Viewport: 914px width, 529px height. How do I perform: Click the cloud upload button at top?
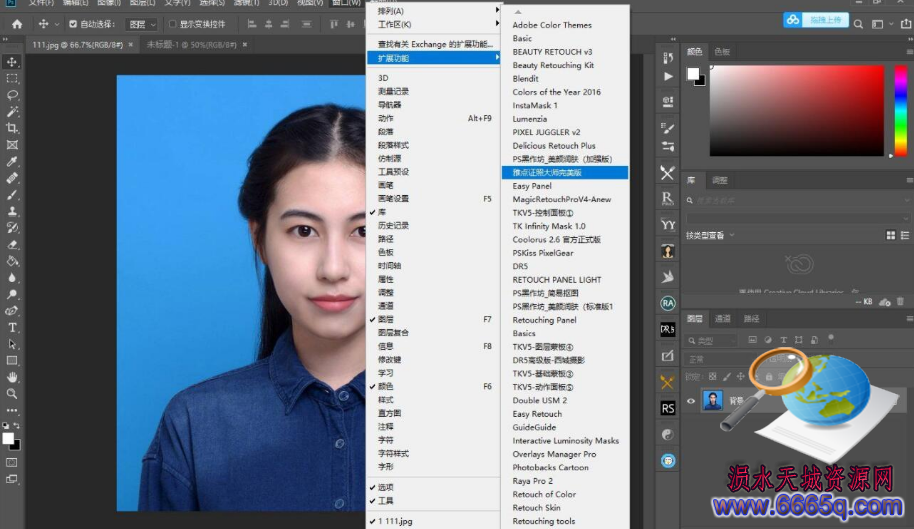pyautogui.click(x=816, y=20)
